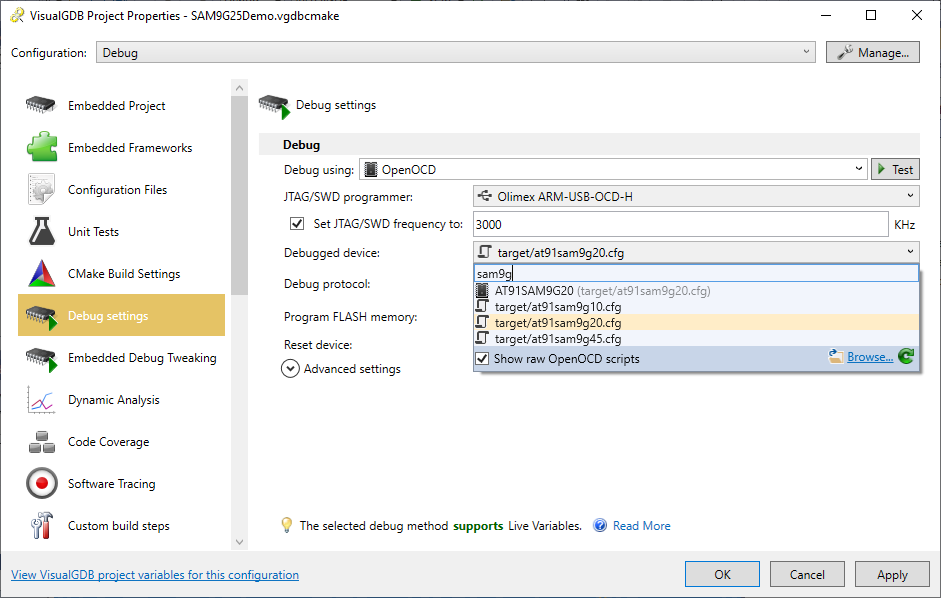Open the Embedded Debug Tweaking page
The width and height of the screenshot is (941, 598).
pyautogui.click(x=122, y=357)
